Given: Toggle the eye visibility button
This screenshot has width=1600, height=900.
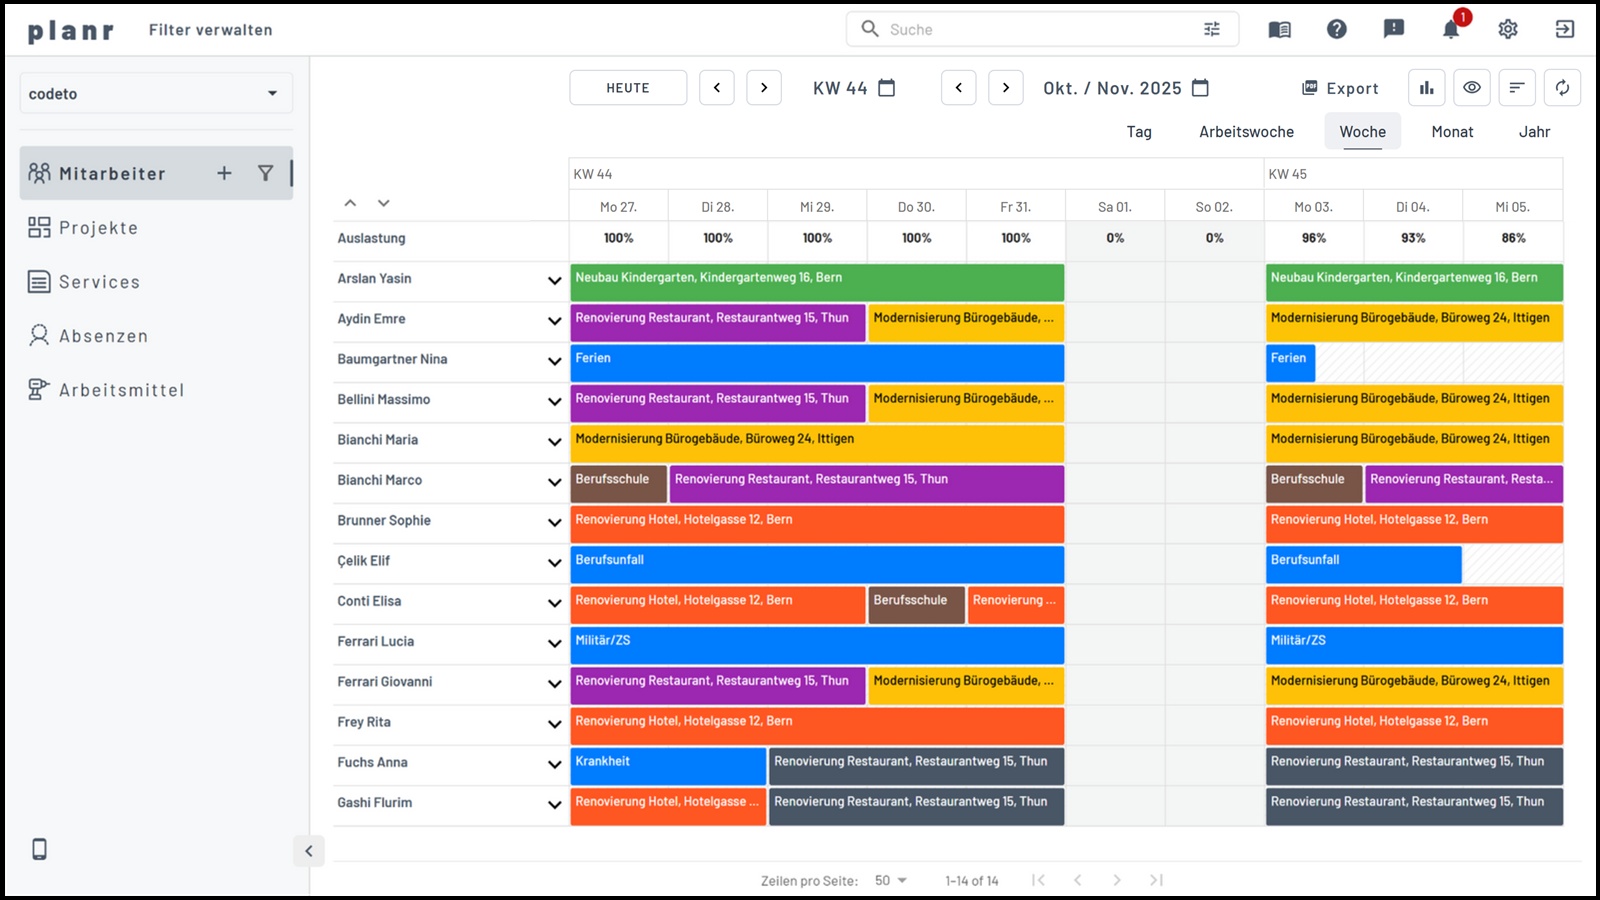Looking at the screenshot, I should pyautogui.click(x=1472, y=88).
